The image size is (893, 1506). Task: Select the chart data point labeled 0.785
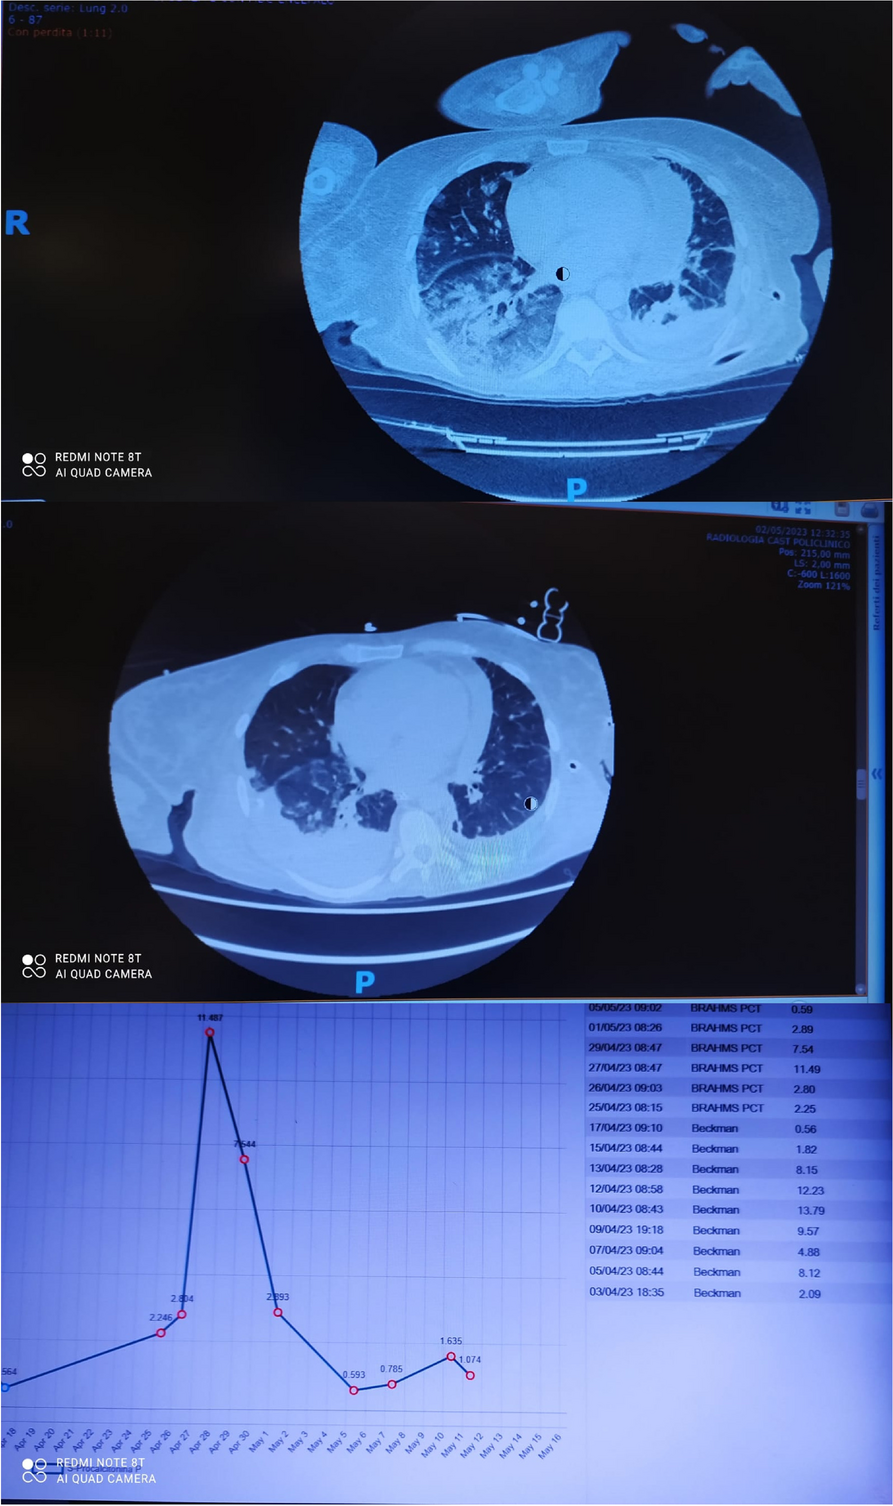coord(392,1384)
